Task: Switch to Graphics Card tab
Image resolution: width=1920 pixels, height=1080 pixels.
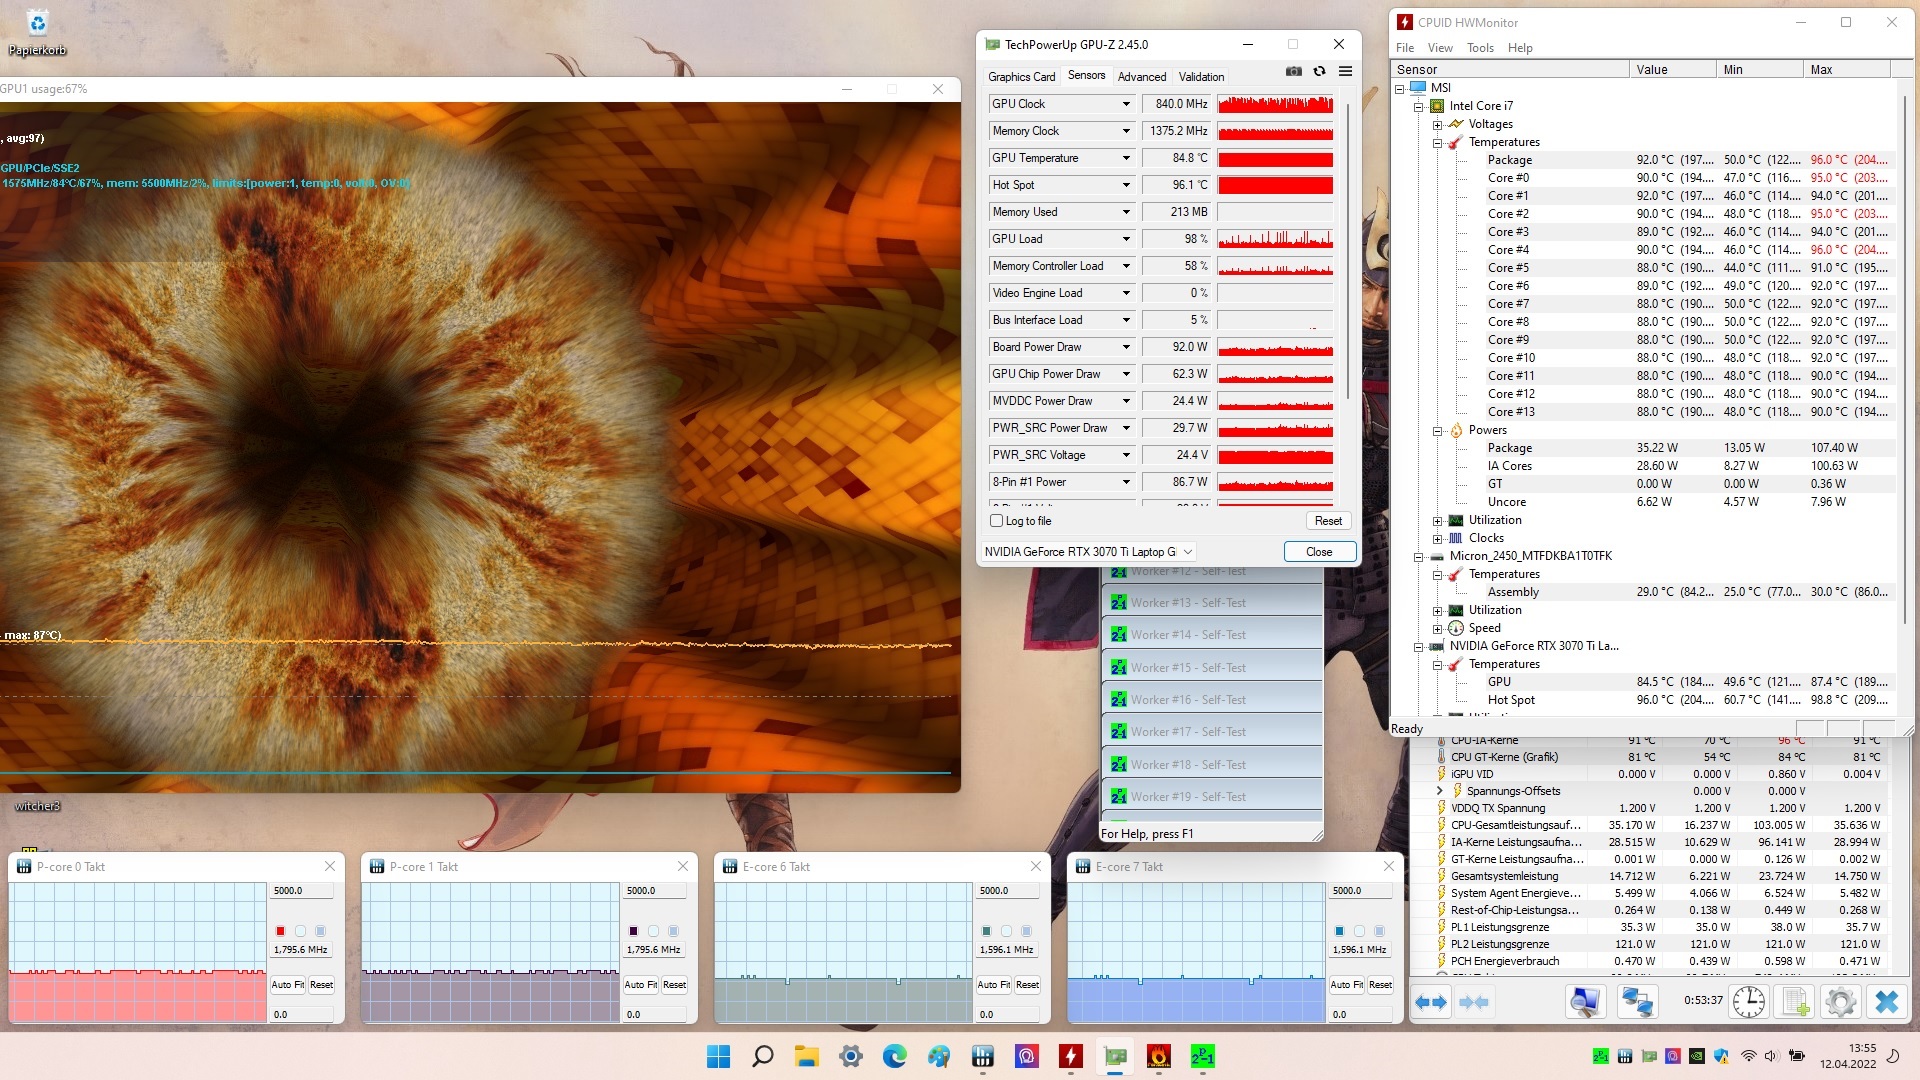Action: tap(1021, 77)
